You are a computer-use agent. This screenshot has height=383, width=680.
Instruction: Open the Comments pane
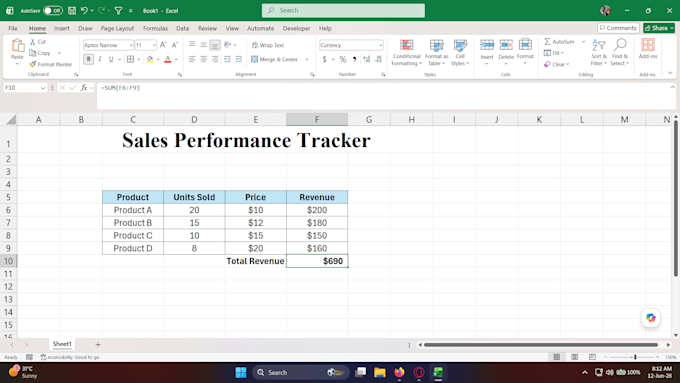[x=618, y=28]
